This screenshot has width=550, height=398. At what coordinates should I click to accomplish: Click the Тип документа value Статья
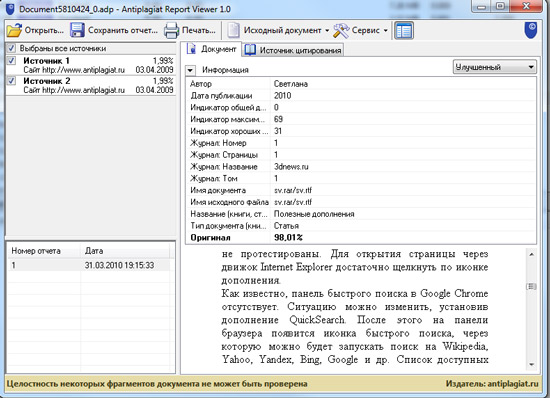286,226
